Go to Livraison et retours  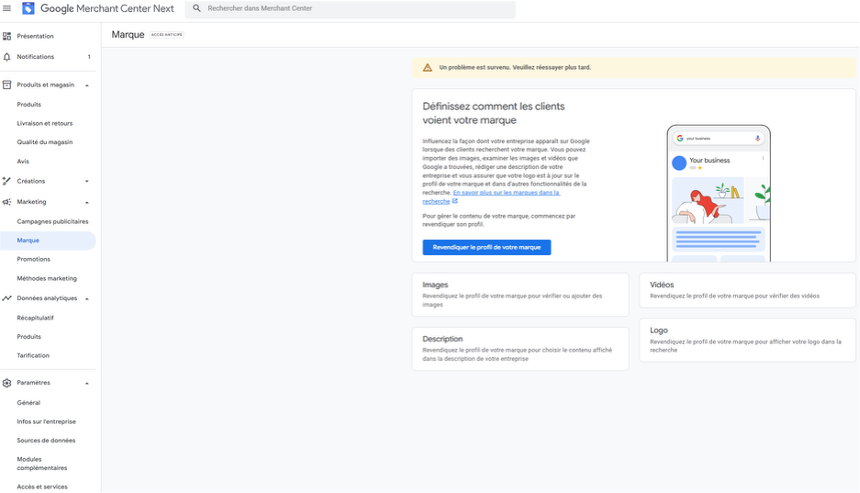[x=45, y=123]
